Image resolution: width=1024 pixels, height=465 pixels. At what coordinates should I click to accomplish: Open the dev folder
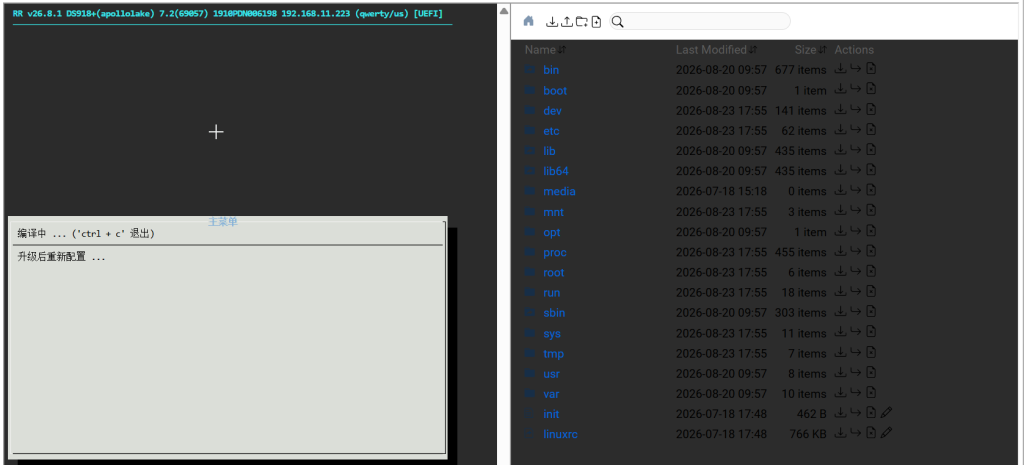tap(552, 110)
